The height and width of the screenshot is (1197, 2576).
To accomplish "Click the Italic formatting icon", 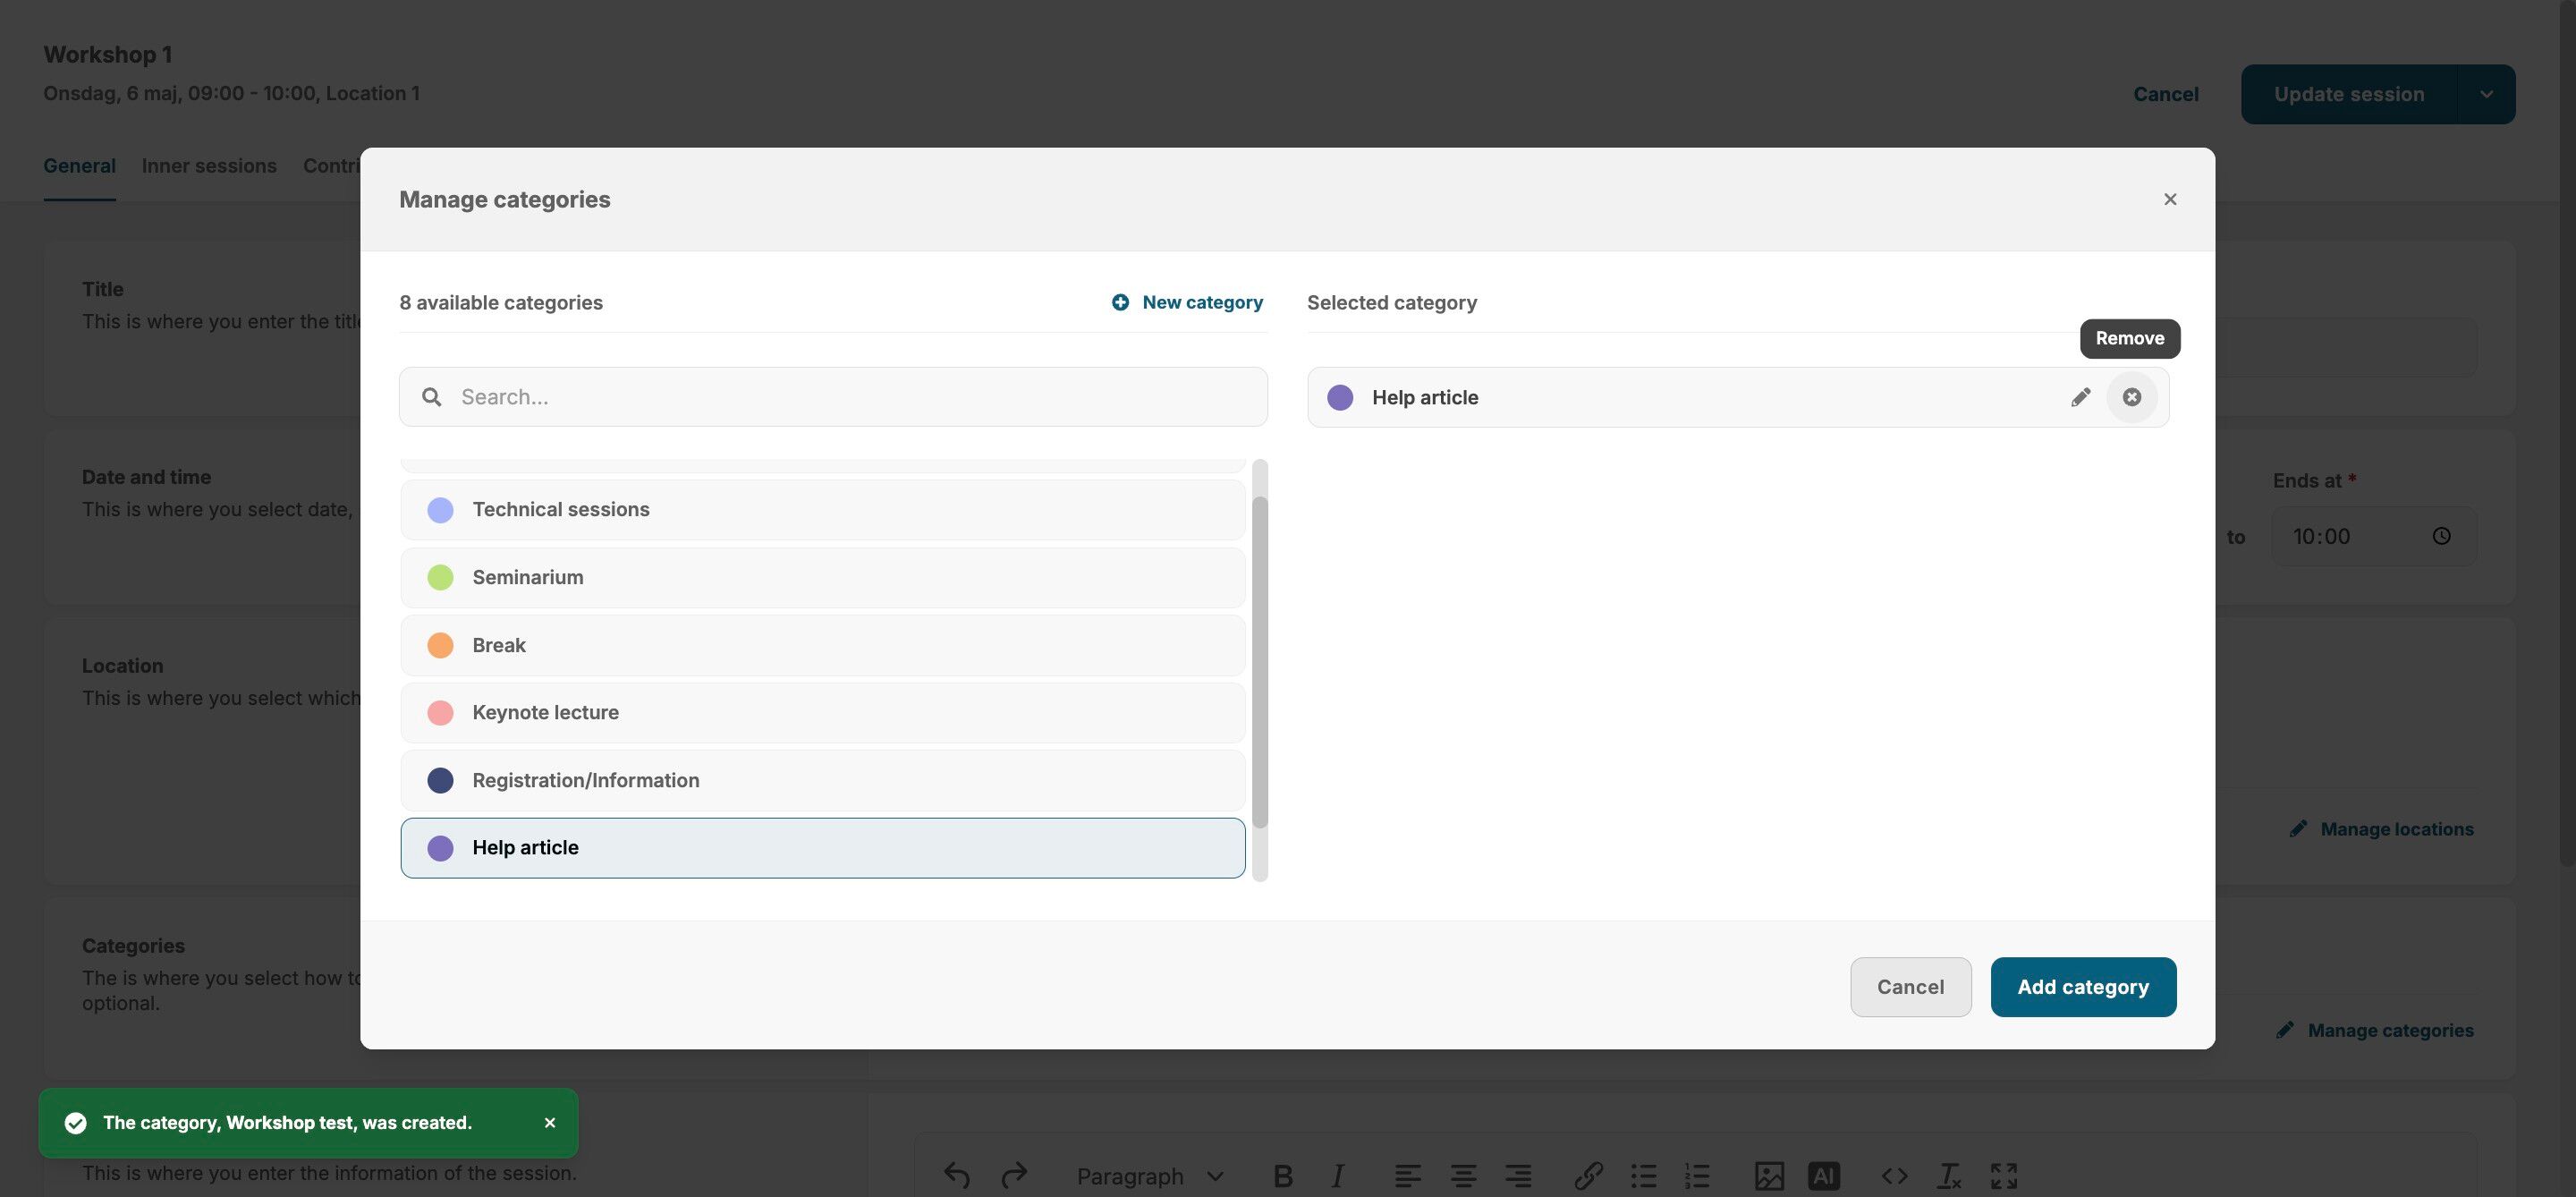I will point(1337,1176).
